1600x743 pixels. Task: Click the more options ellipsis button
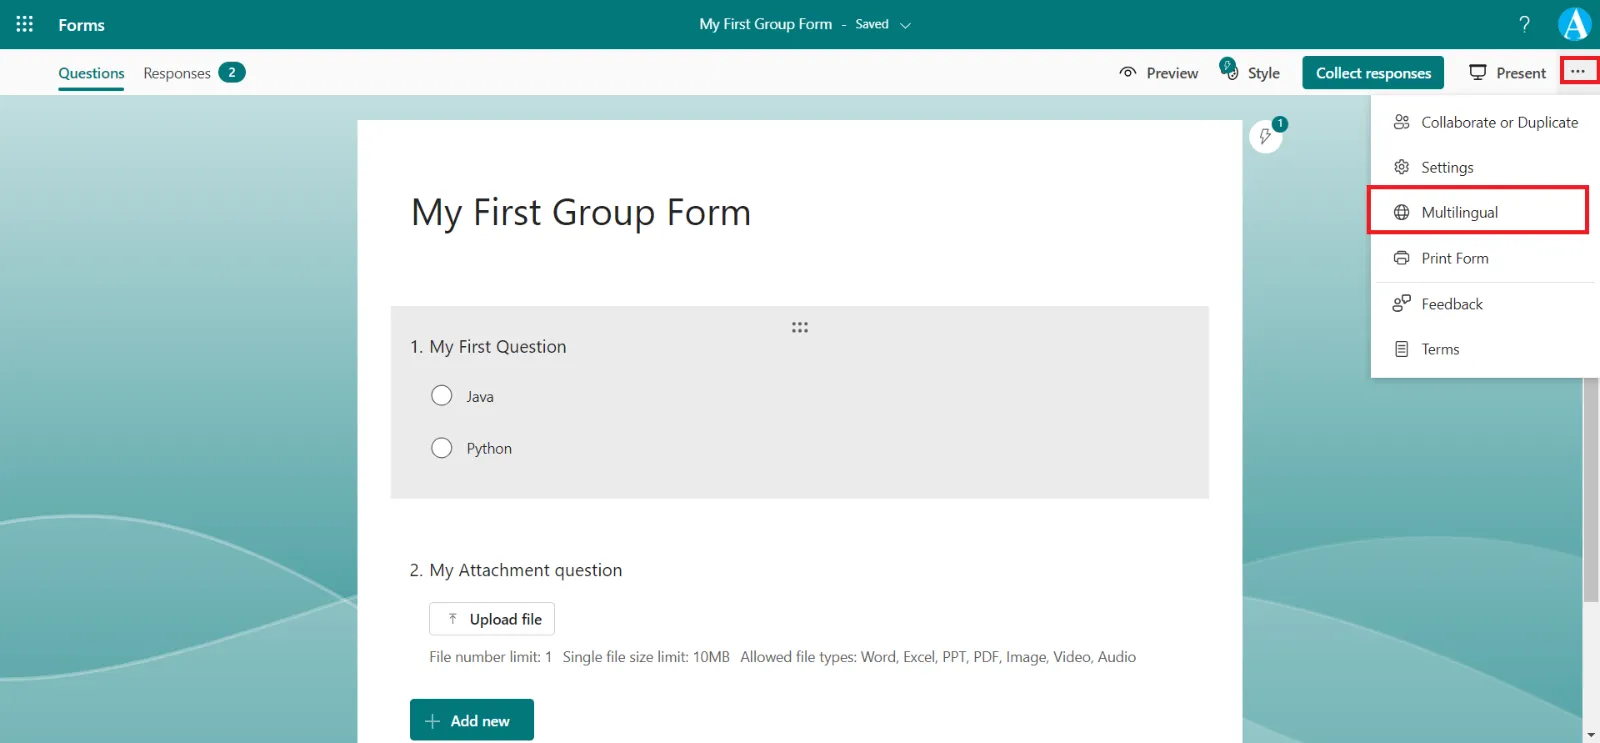(1578, 71)
